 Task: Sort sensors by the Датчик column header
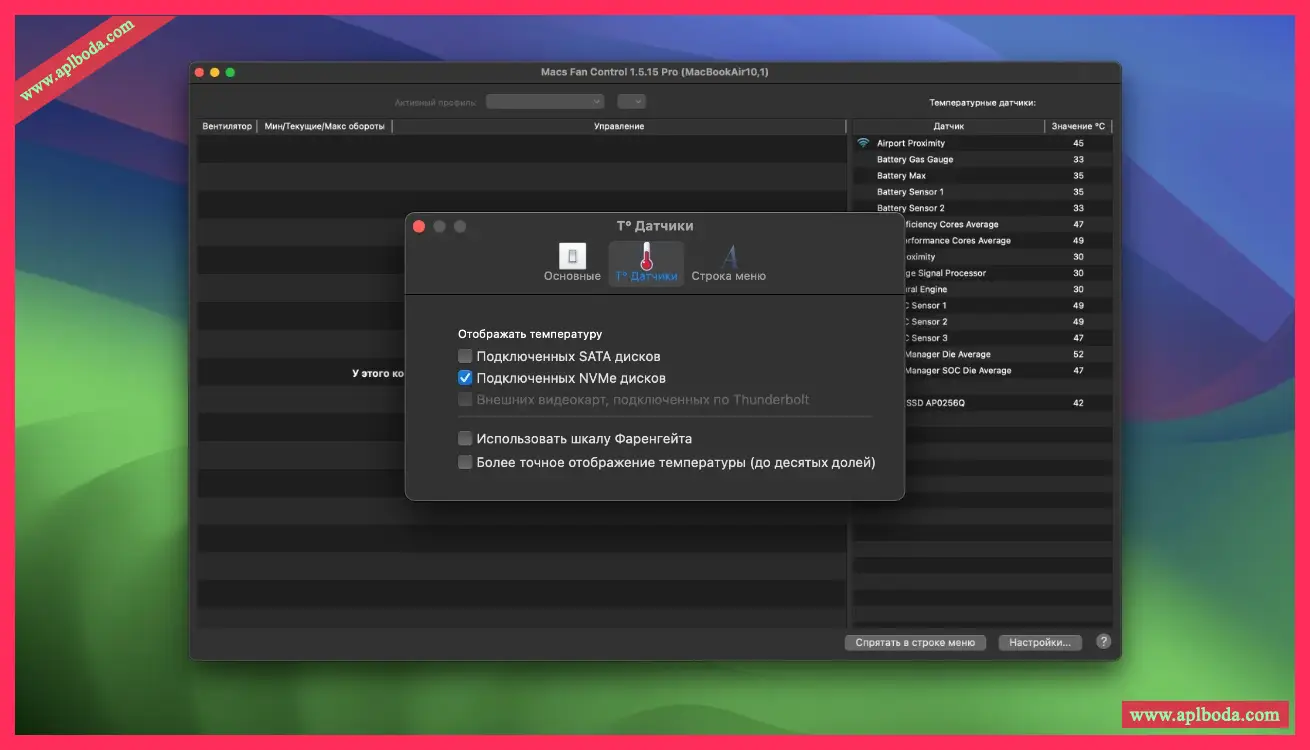click(948, 126)
